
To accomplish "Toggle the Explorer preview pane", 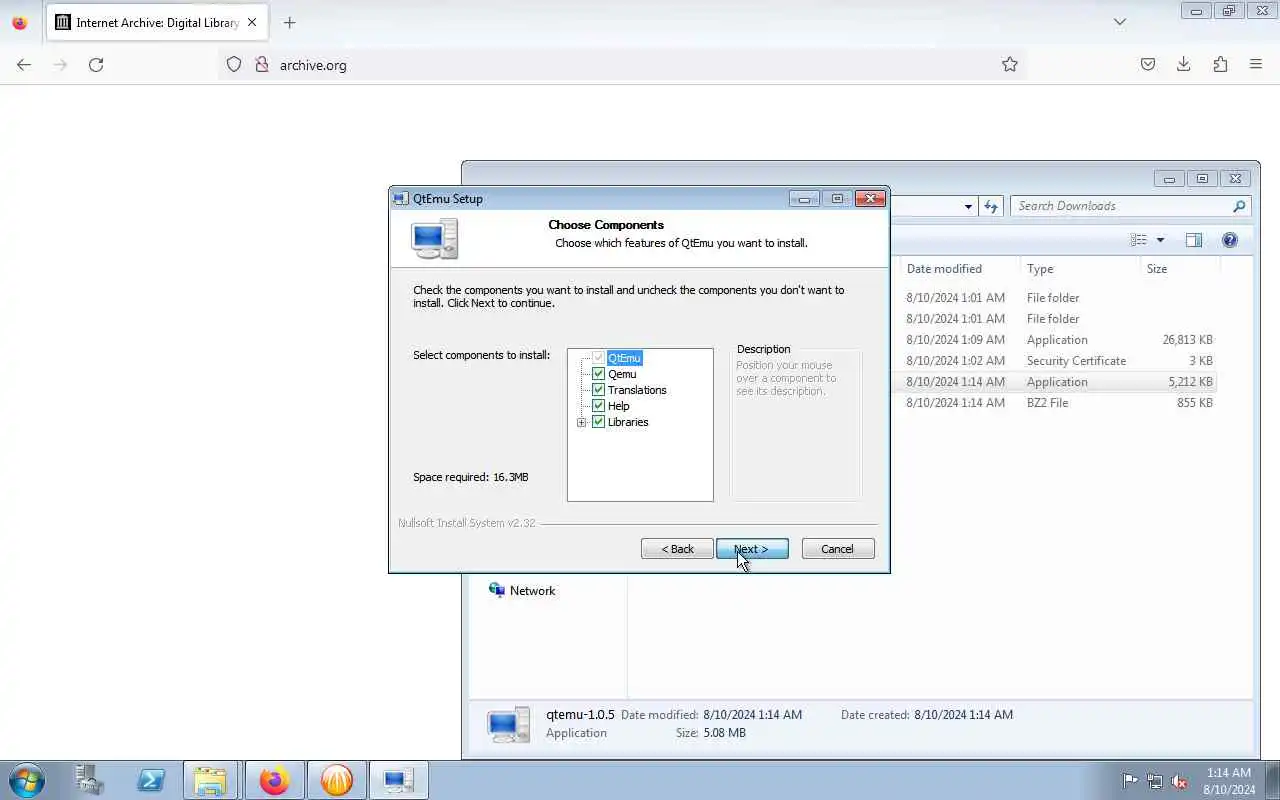I will point(1194,240).
